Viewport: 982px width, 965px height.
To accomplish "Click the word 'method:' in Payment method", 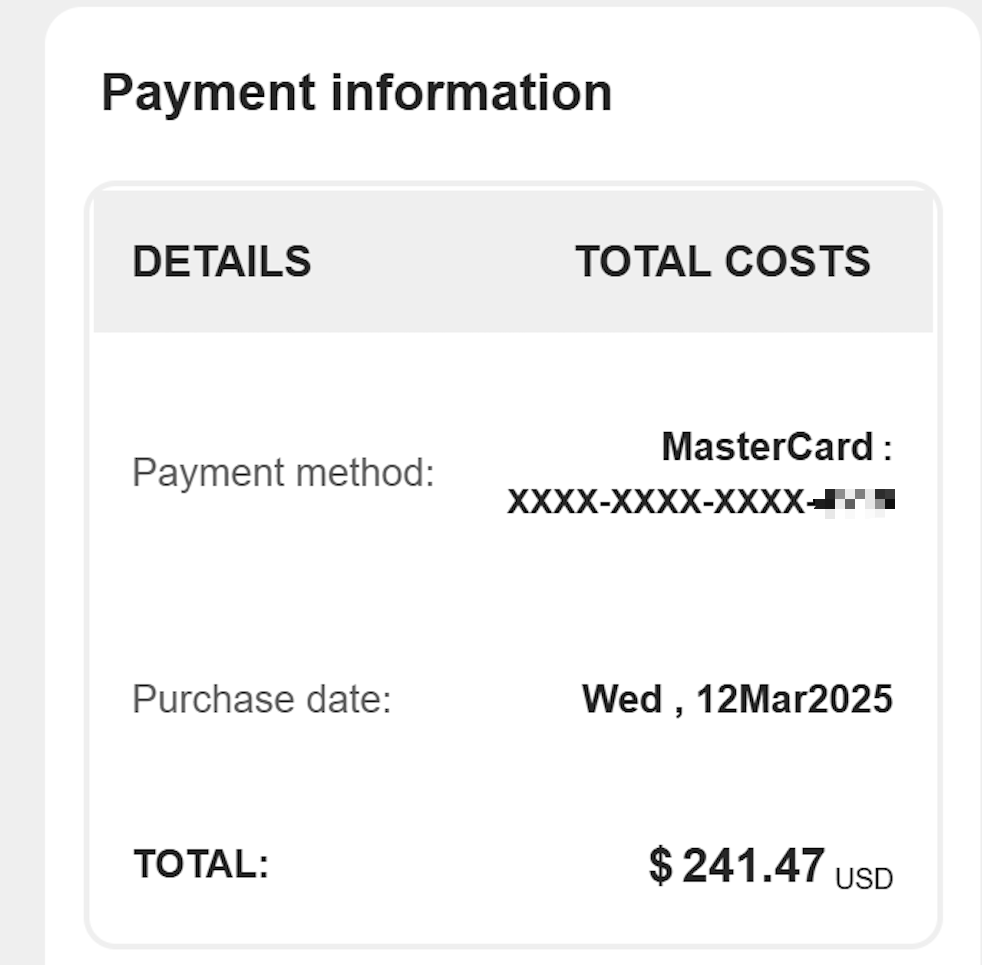I will [x=365, y=472].
